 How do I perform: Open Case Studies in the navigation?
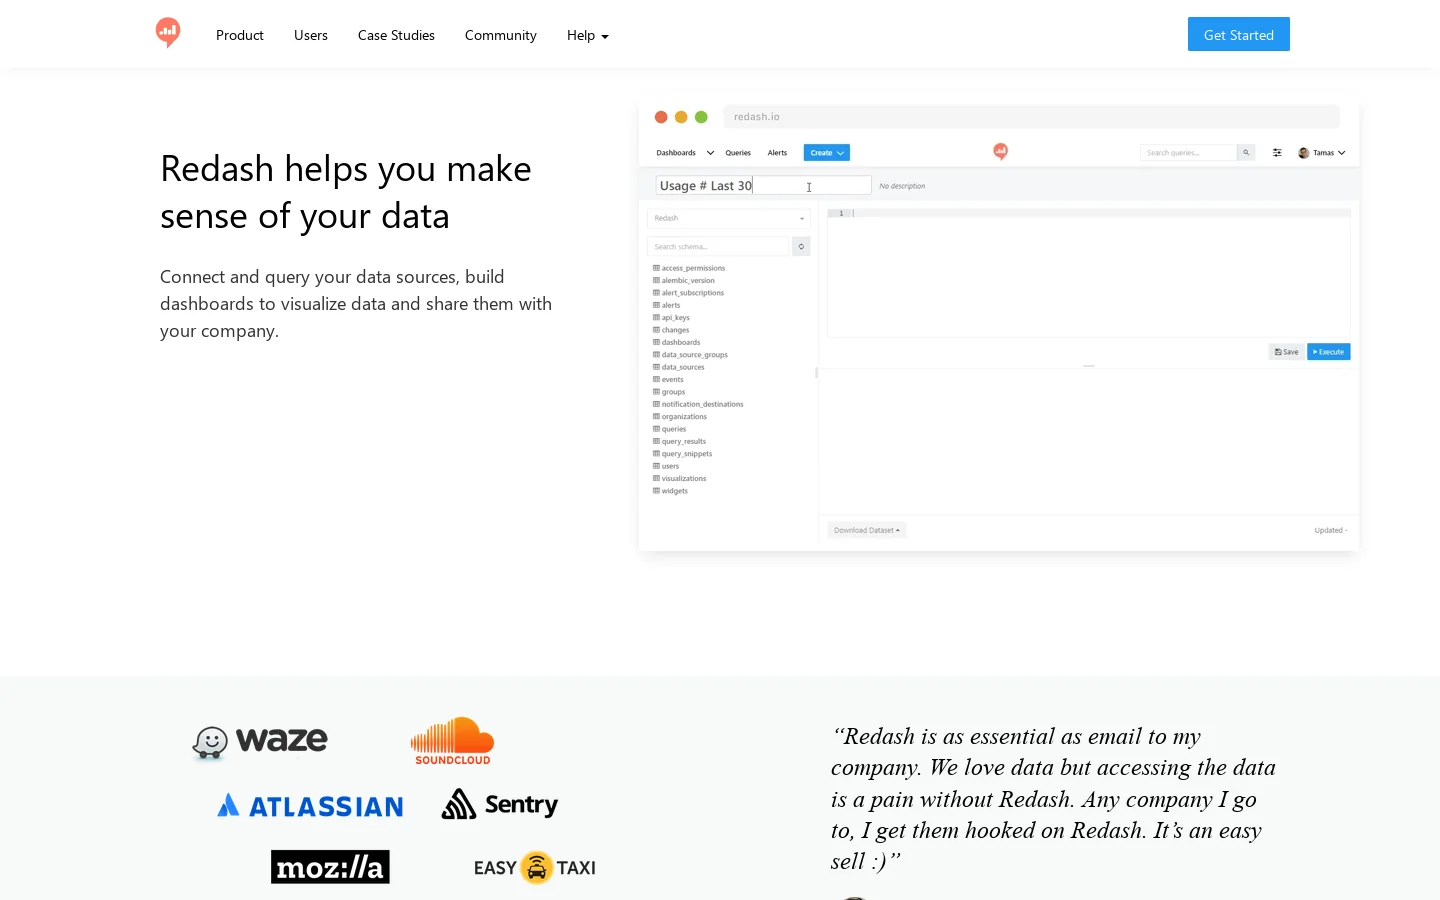pyautogui.click(x=396, y=35)
